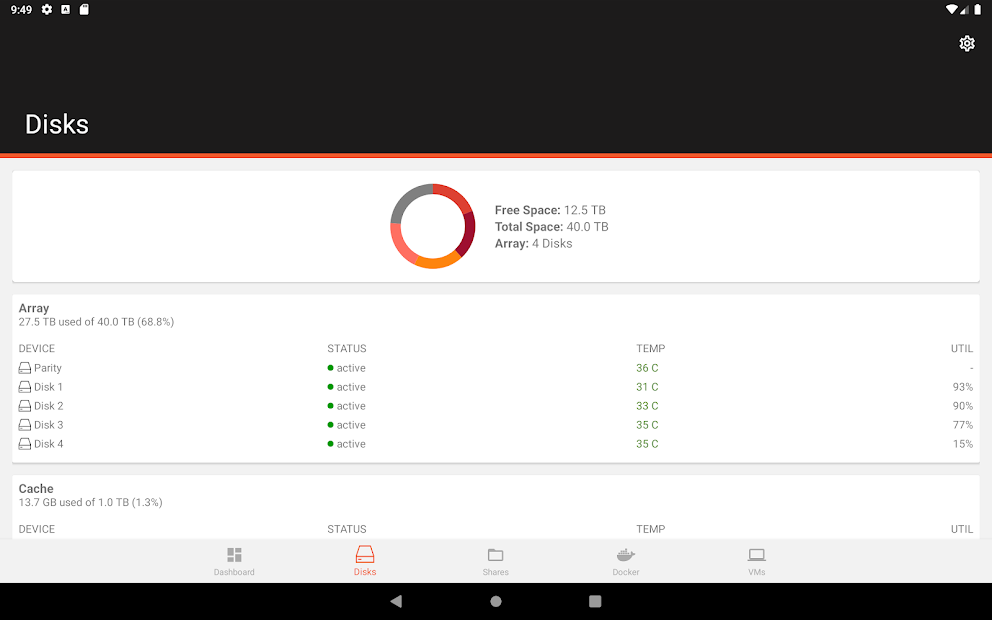
Task: Click 27.5 TB used of 40.0 TB summary
Action: 96,322
